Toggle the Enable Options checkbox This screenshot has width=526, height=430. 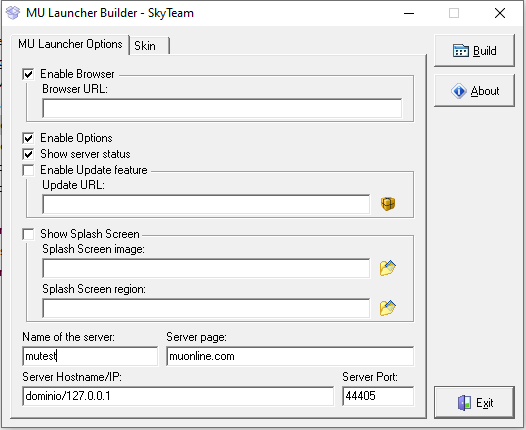tap(29, 138)
